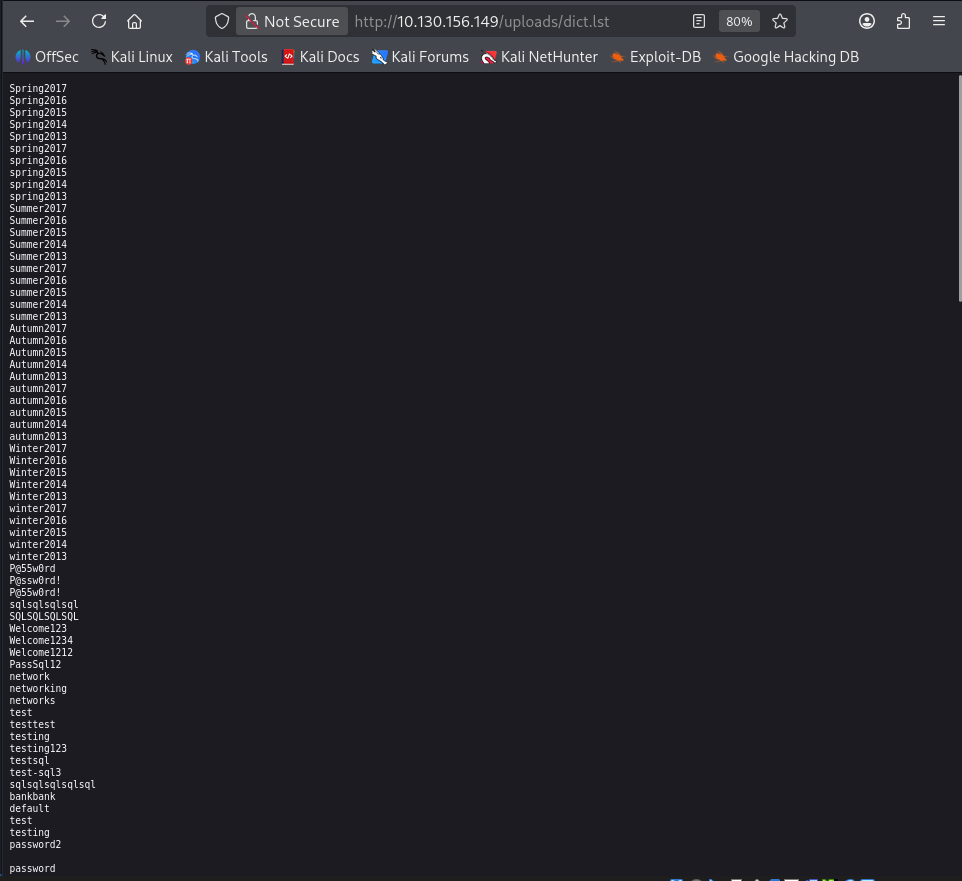This screenshot has width=962, height=881.
Task: Click the PassSql12 entry
Action: click(x=35, y=664)
